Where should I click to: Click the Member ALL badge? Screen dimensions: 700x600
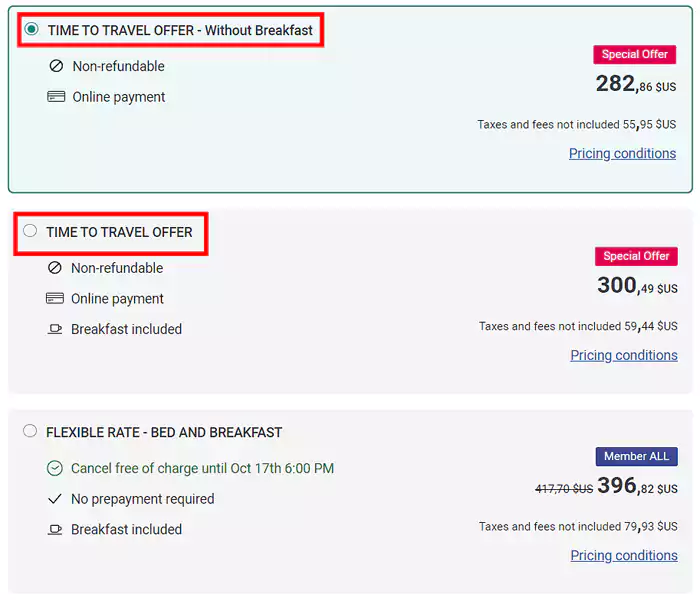click(x=637, y=456)
